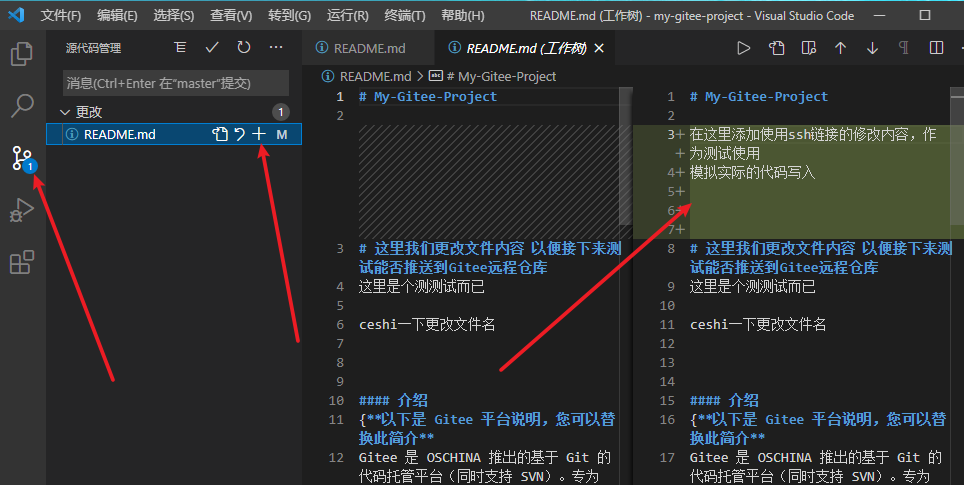The height and width of the screenshot is (485, 964).
Task: Click # My-Gitee-Project breadcrumb symbol
Action: (x=500, y=76)
